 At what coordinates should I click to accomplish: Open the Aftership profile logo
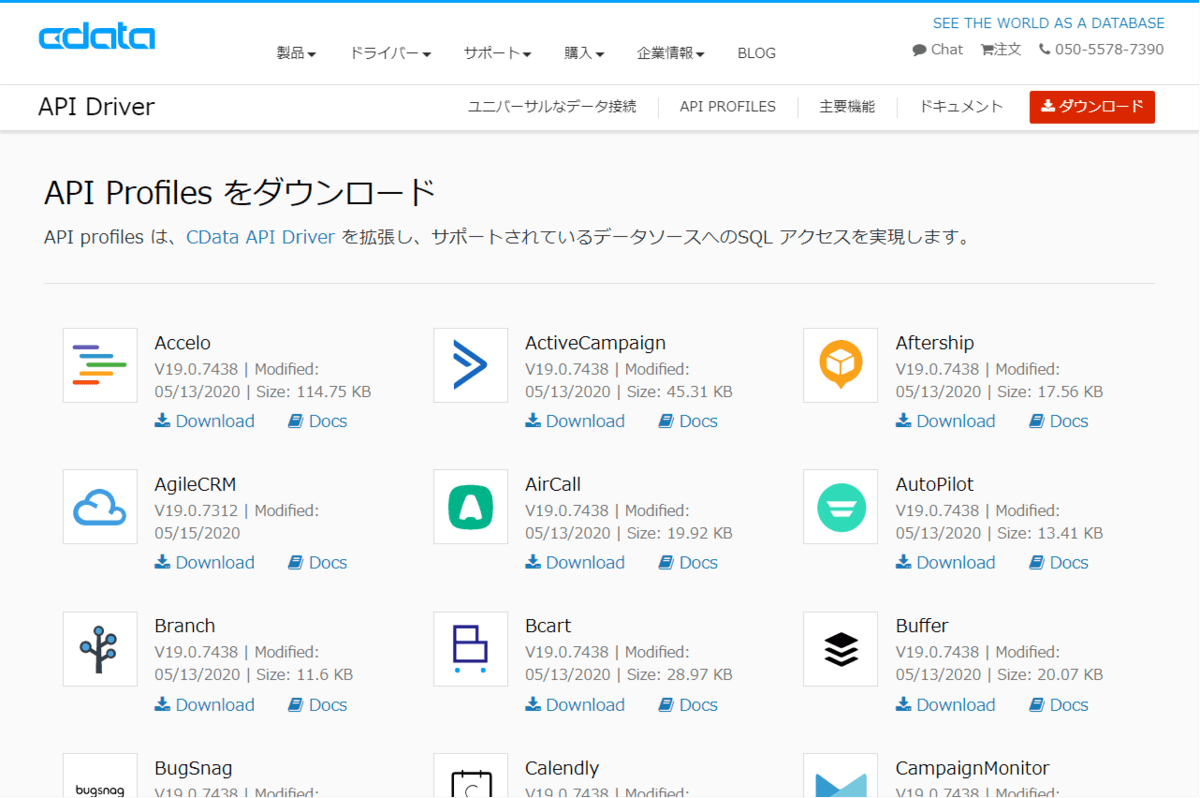(841, 366)
